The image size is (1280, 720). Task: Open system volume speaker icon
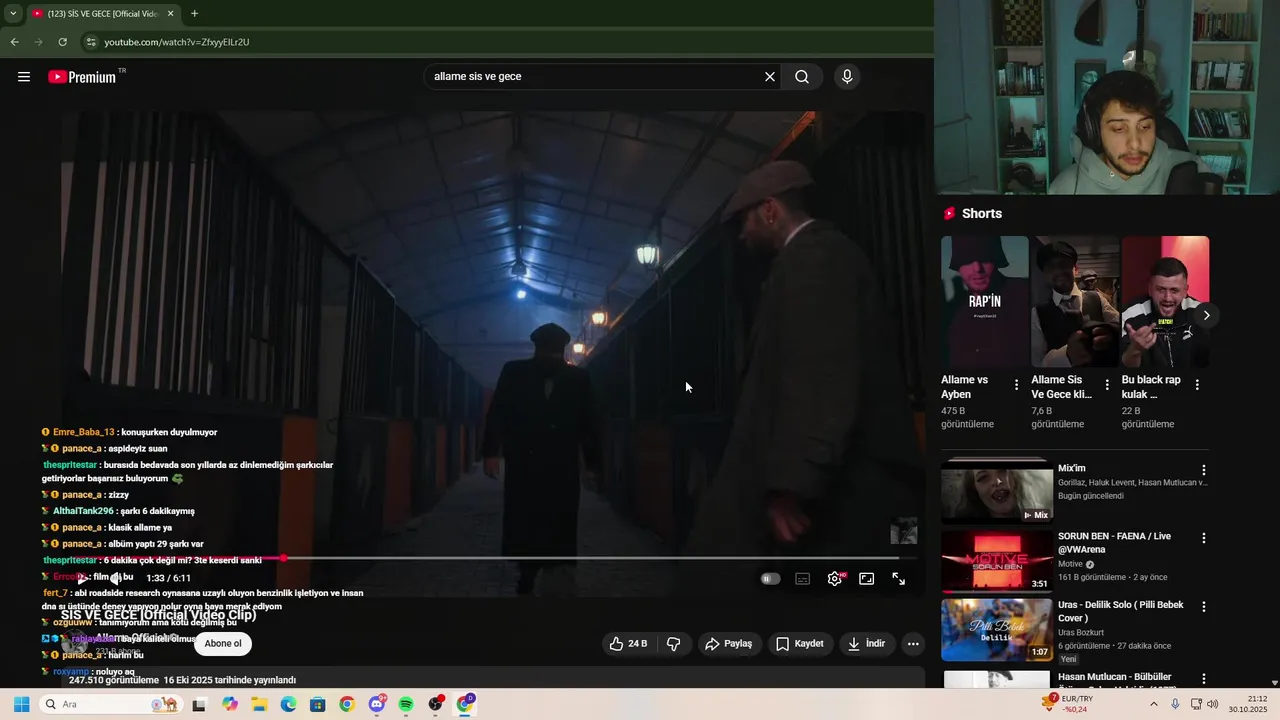pos(1212,704)
